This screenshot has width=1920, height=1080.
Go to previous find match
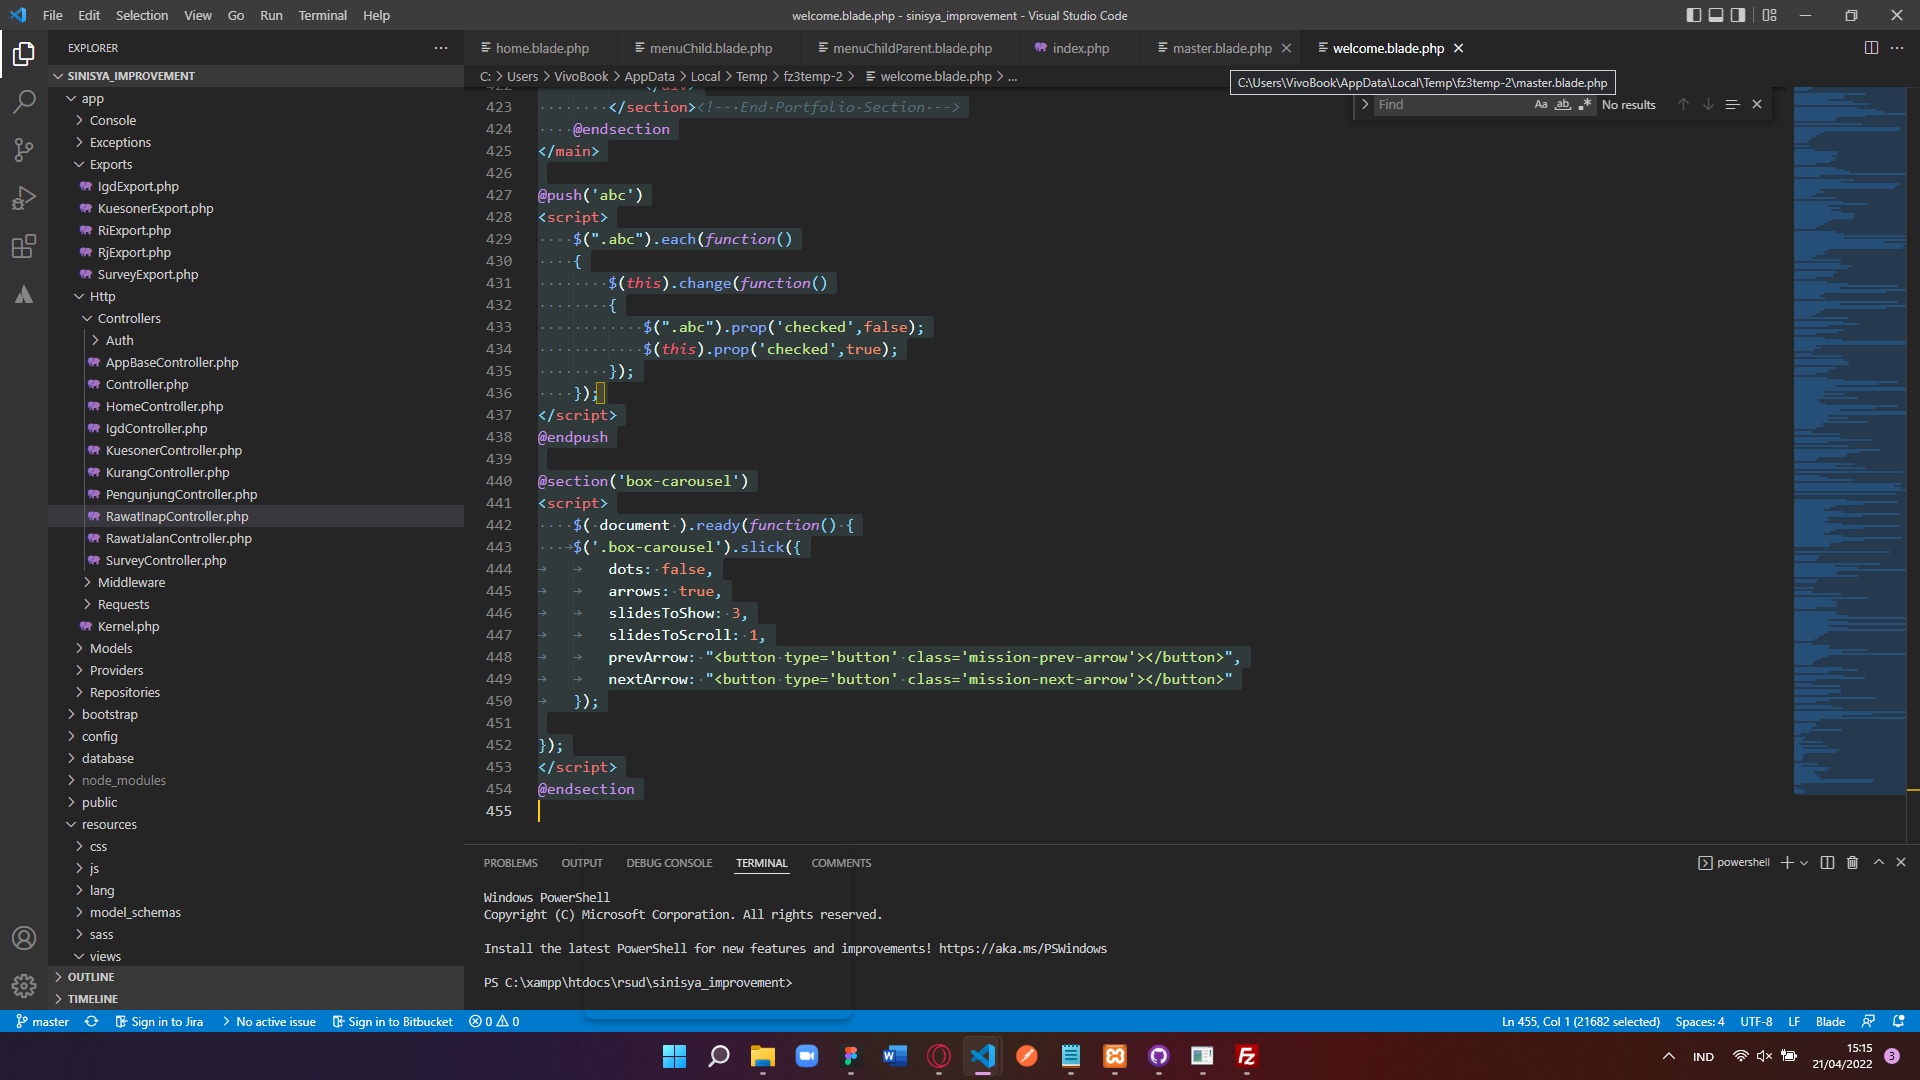(1683, 104)
